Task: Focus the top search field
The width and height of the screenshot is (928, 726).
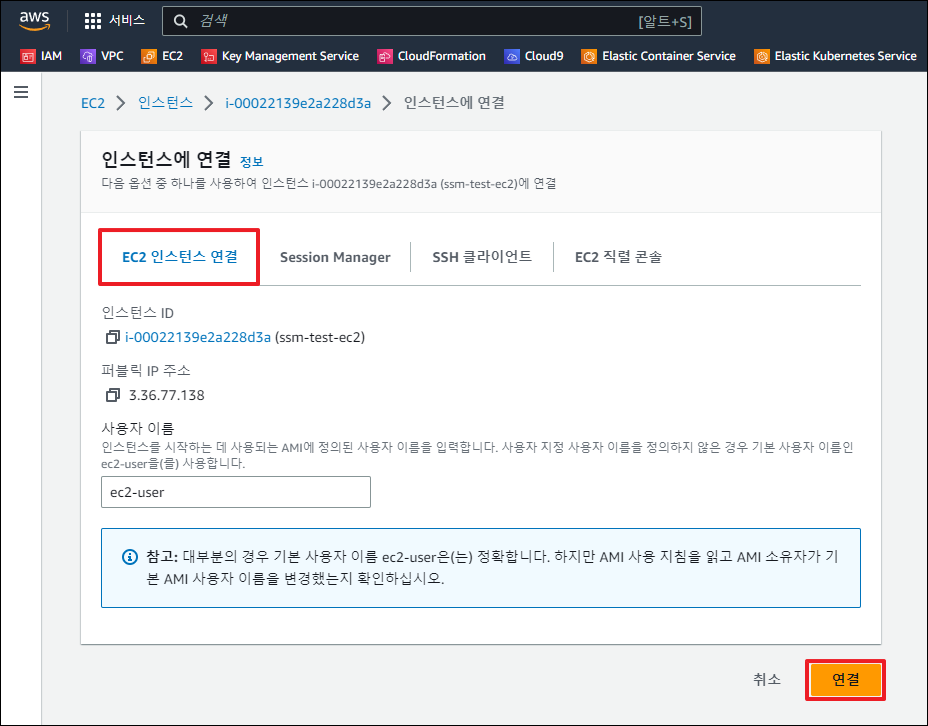Action: click(x=432, y=21)
